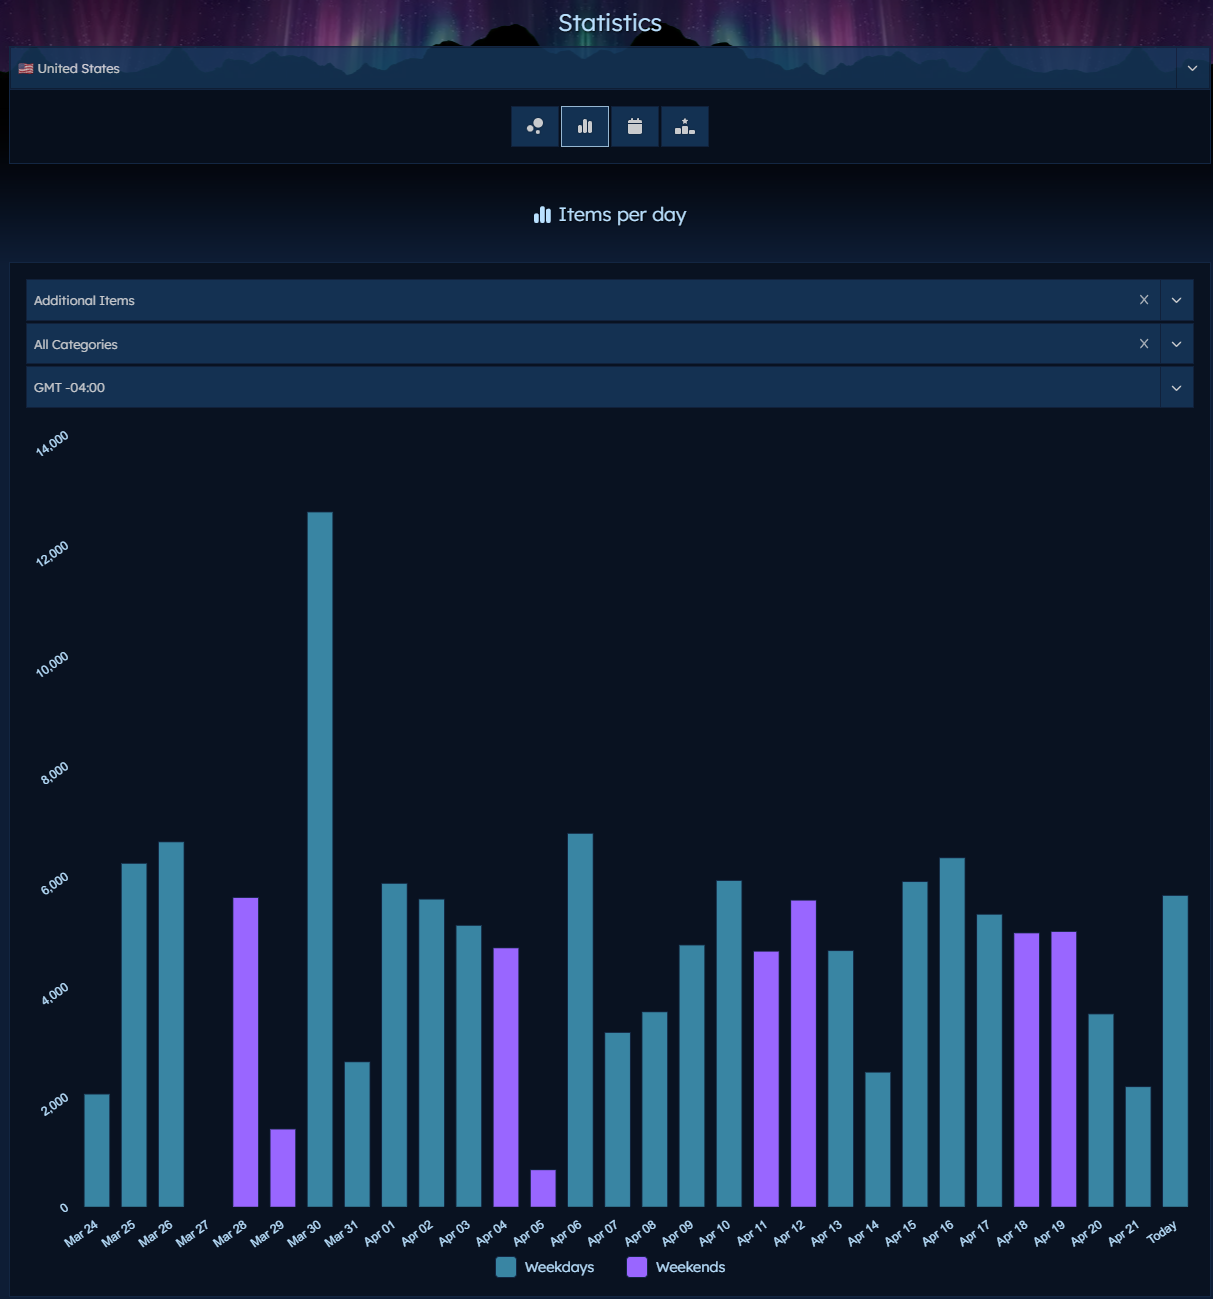The width and height of the screenshot is (1213, 1299).
Task: Switch to the calendar view icon
Action: pyautogui.click(x=635, y=126)
